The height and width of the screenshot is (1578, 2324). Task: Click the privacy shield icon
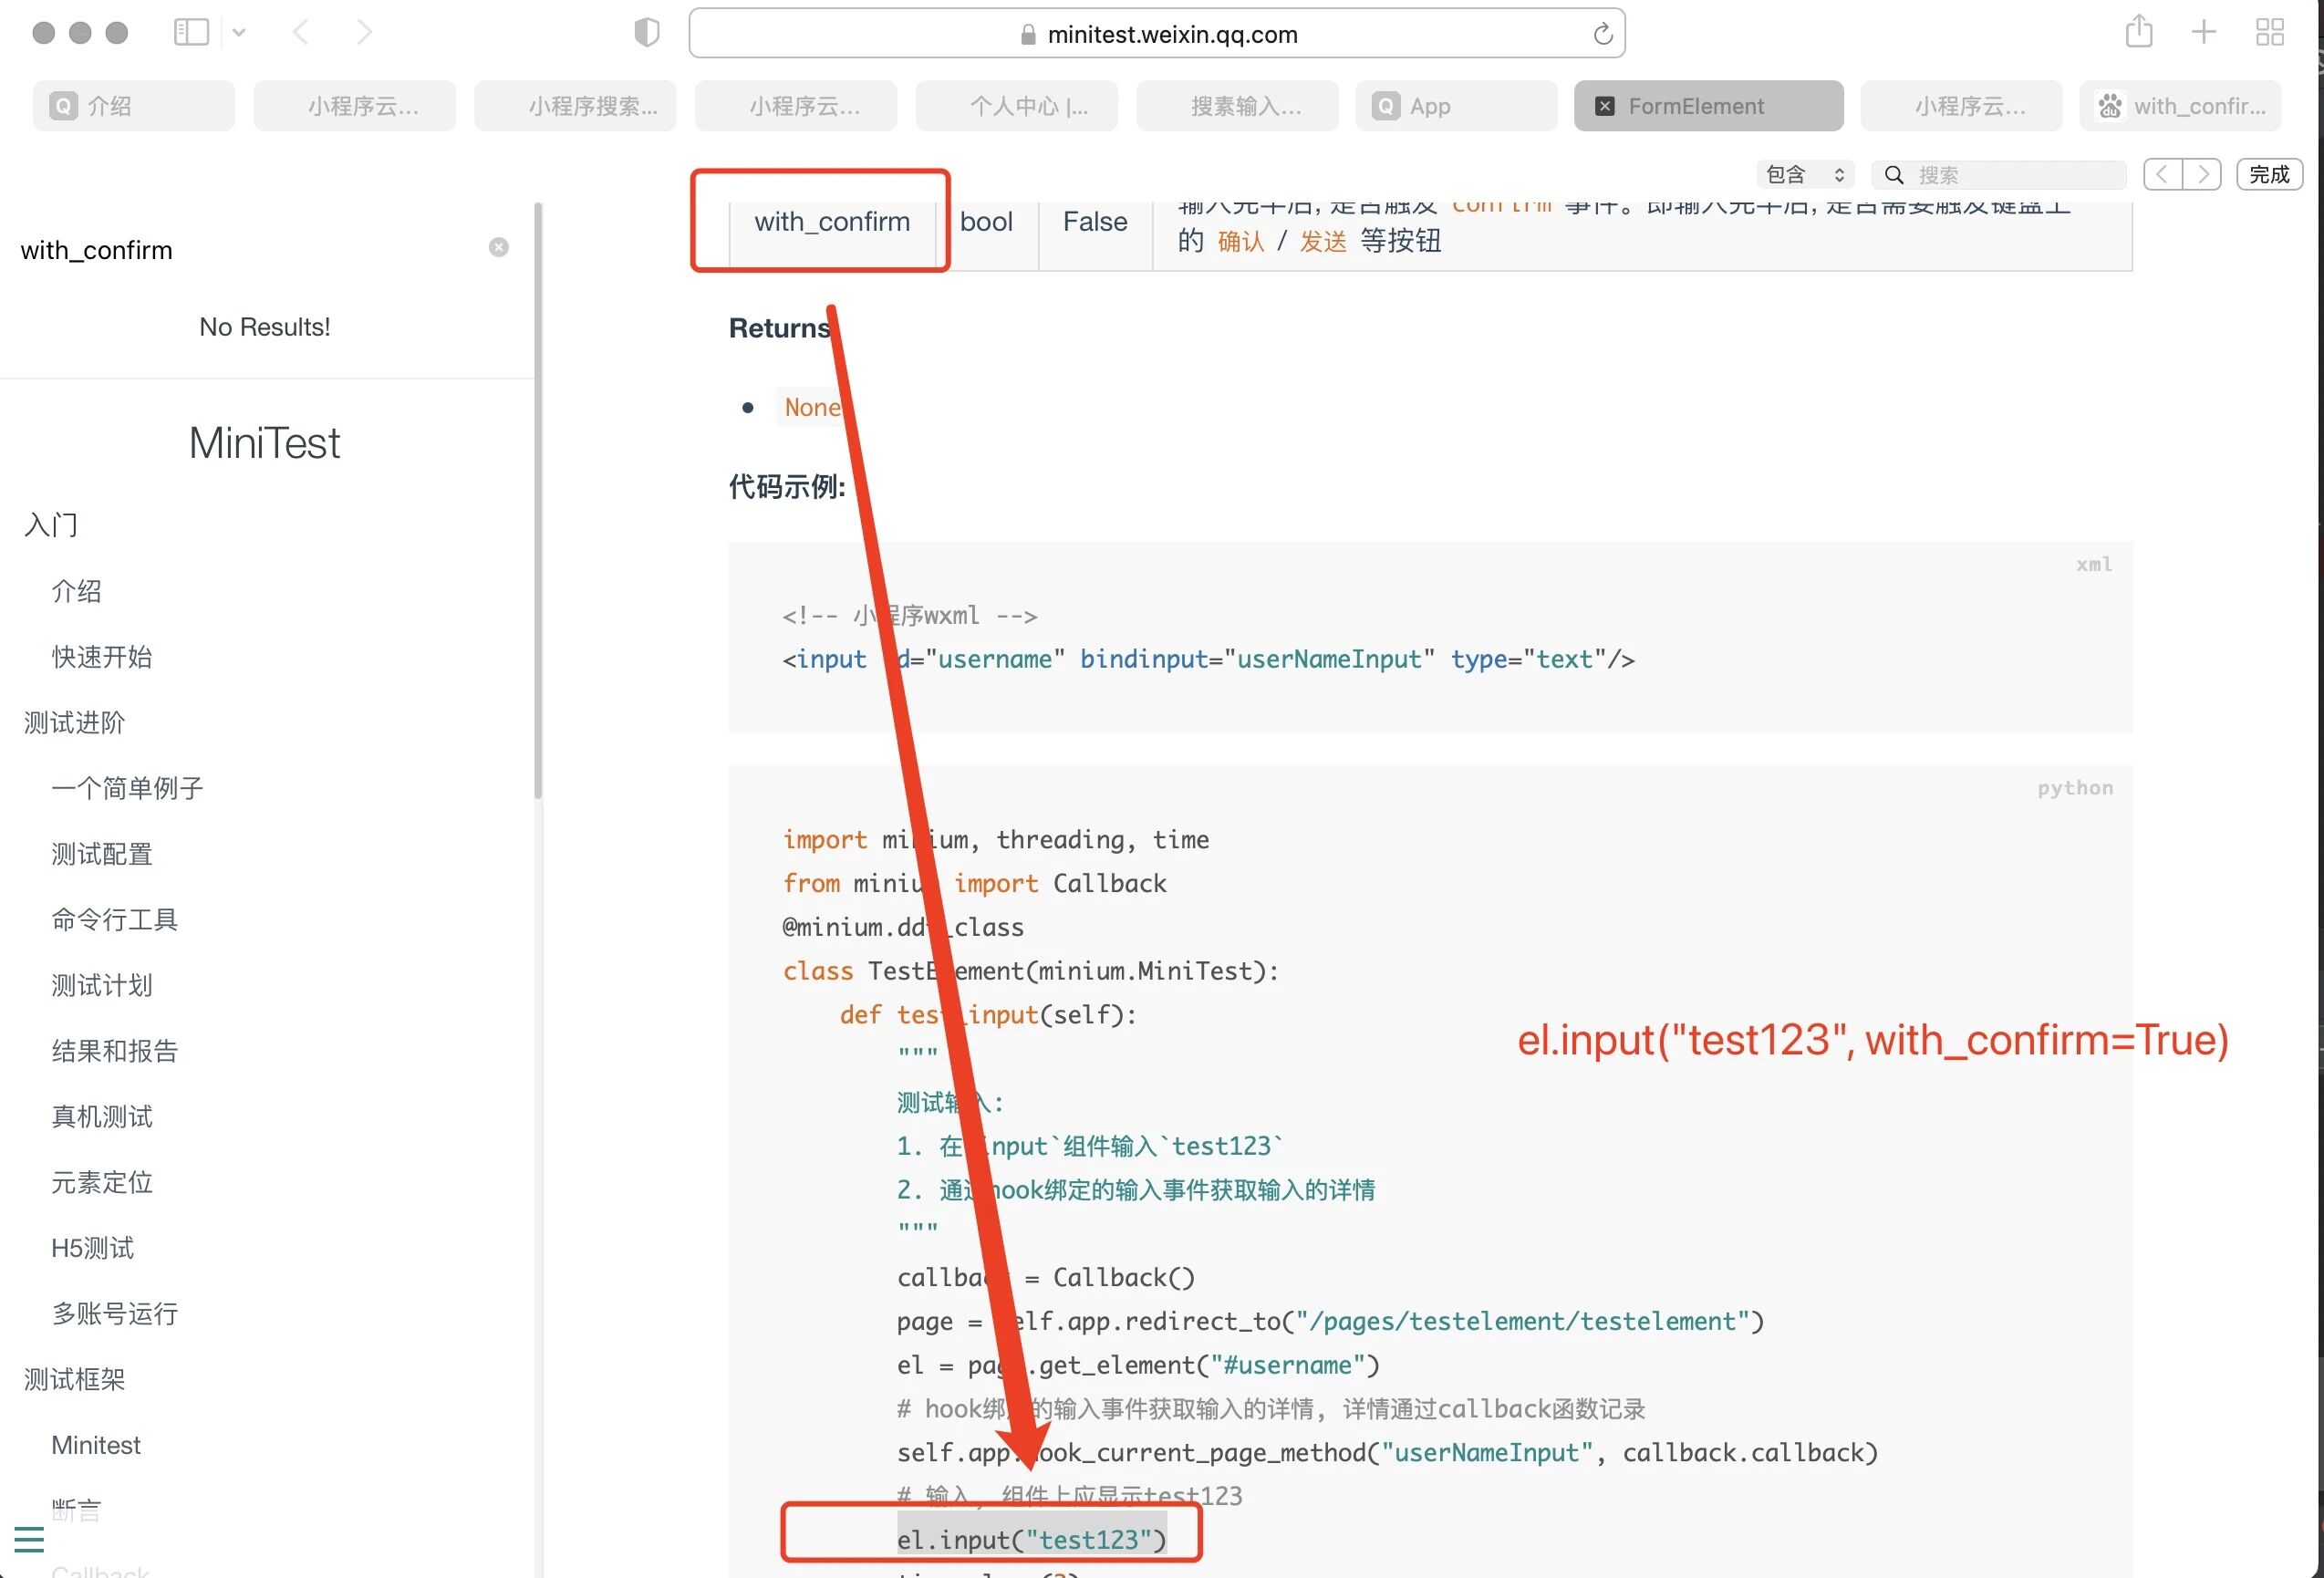[x=647, y=33]
